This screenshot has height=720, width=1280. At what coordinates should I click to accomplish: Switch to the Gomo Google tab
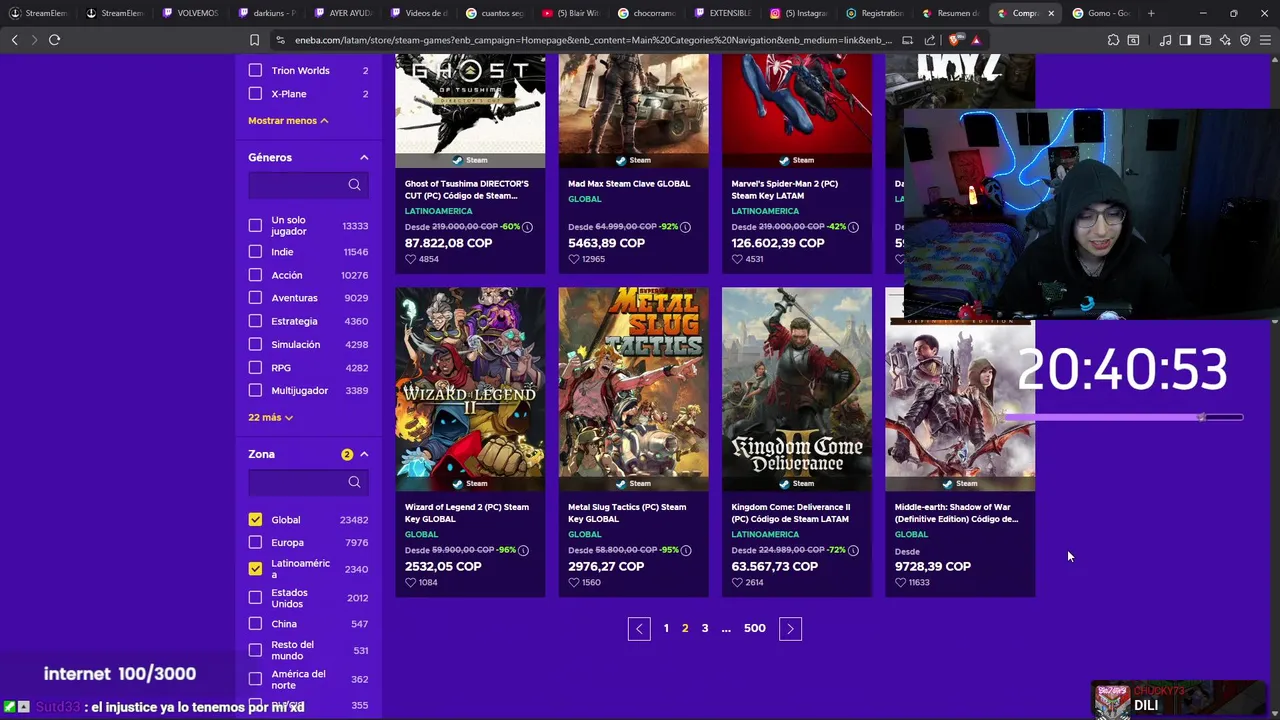[1101, 13]
